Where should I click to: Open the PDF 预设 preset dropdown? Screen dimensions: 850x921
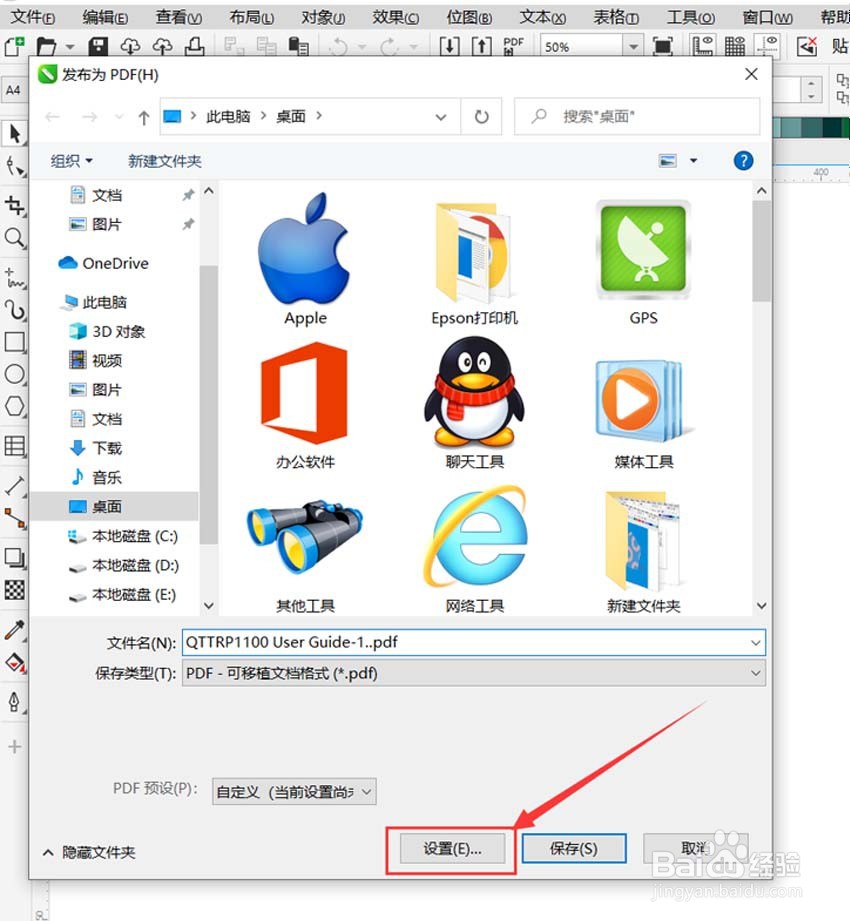click(294, 792)
